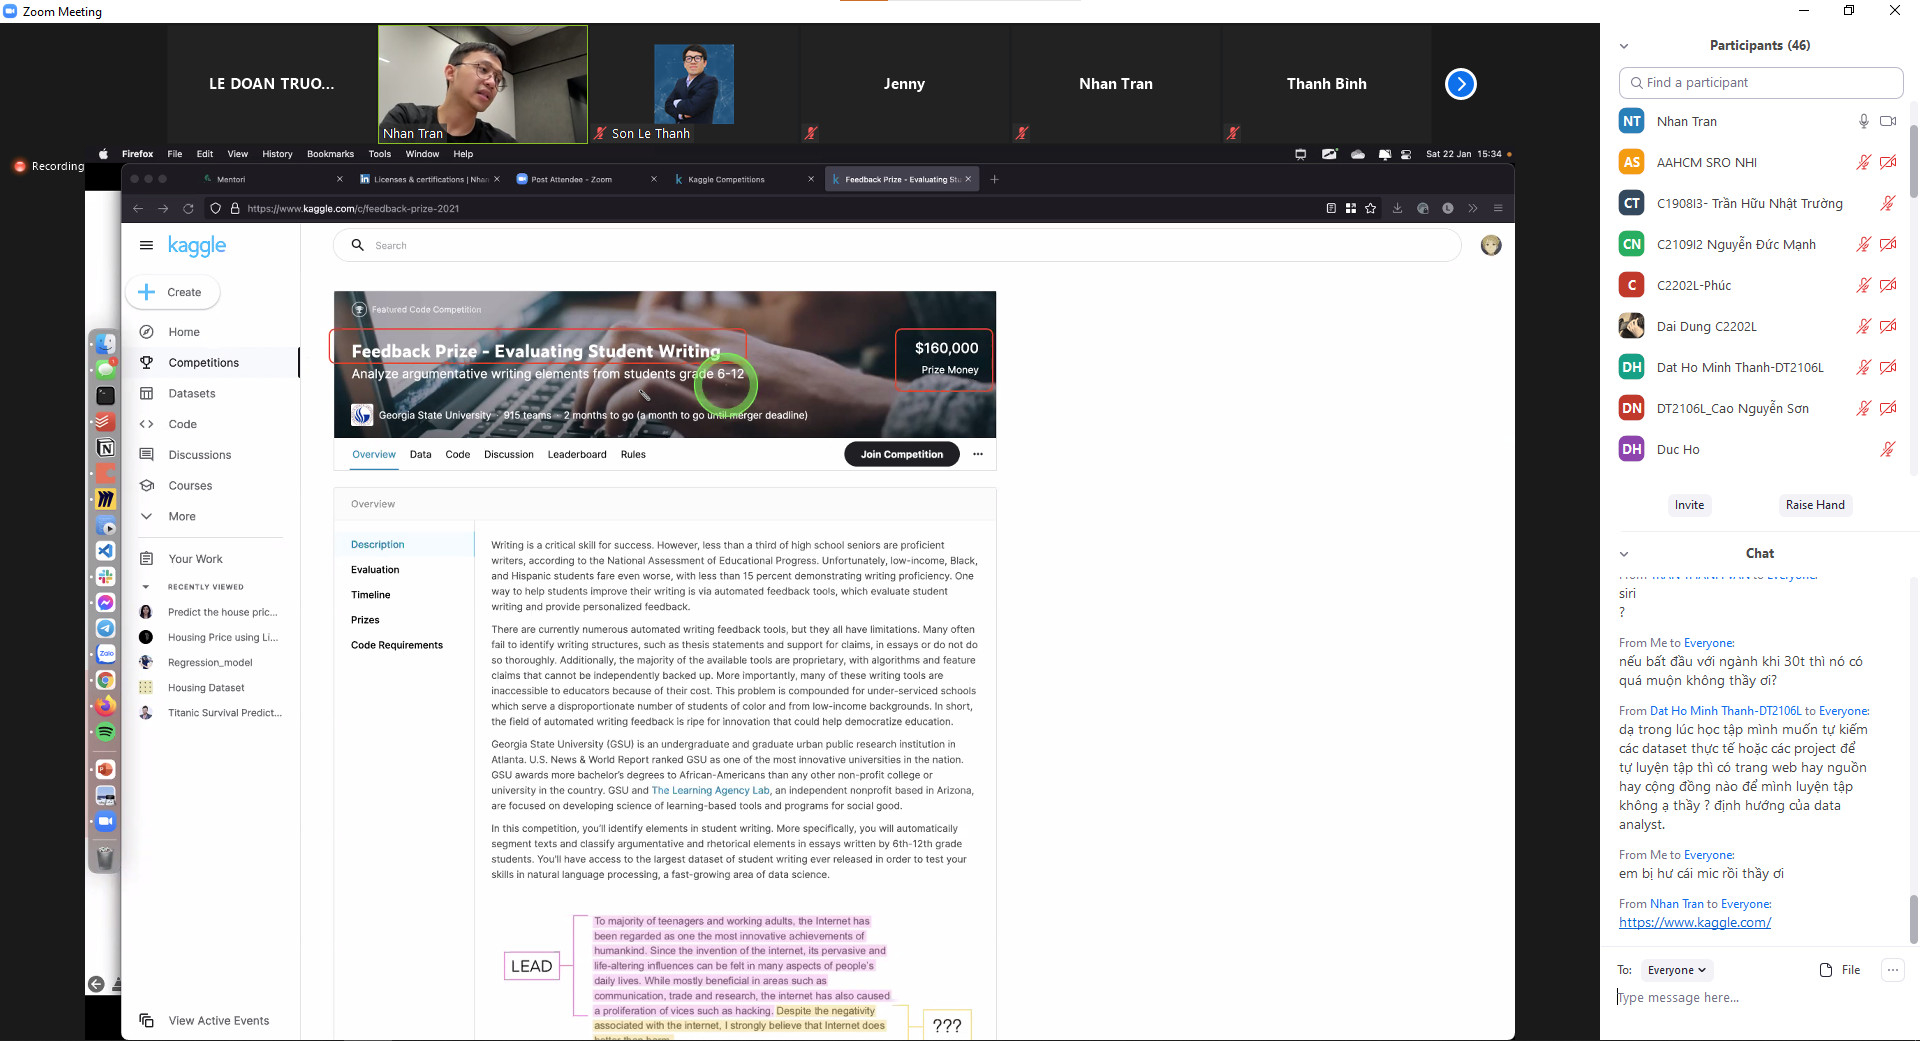Screen dimensions: 1920x1041
Task: Click the Code brackets icon in sidebar
Action: (146, 424)
